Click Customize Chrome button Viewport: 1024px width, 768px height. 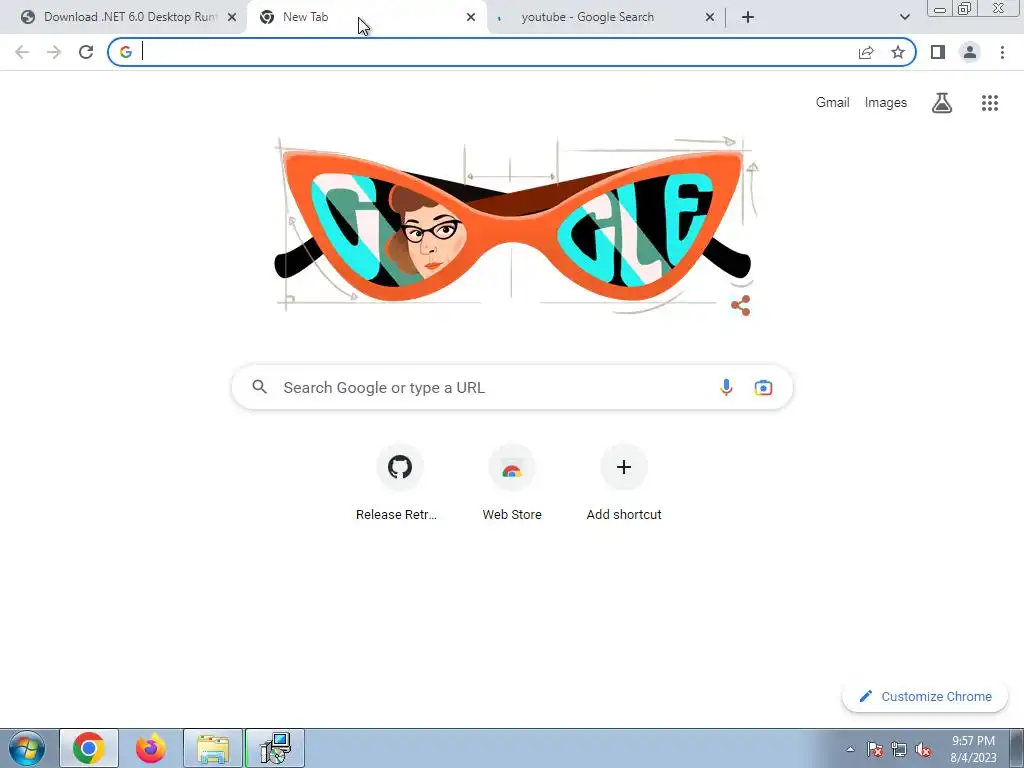(x=925, y=696)
